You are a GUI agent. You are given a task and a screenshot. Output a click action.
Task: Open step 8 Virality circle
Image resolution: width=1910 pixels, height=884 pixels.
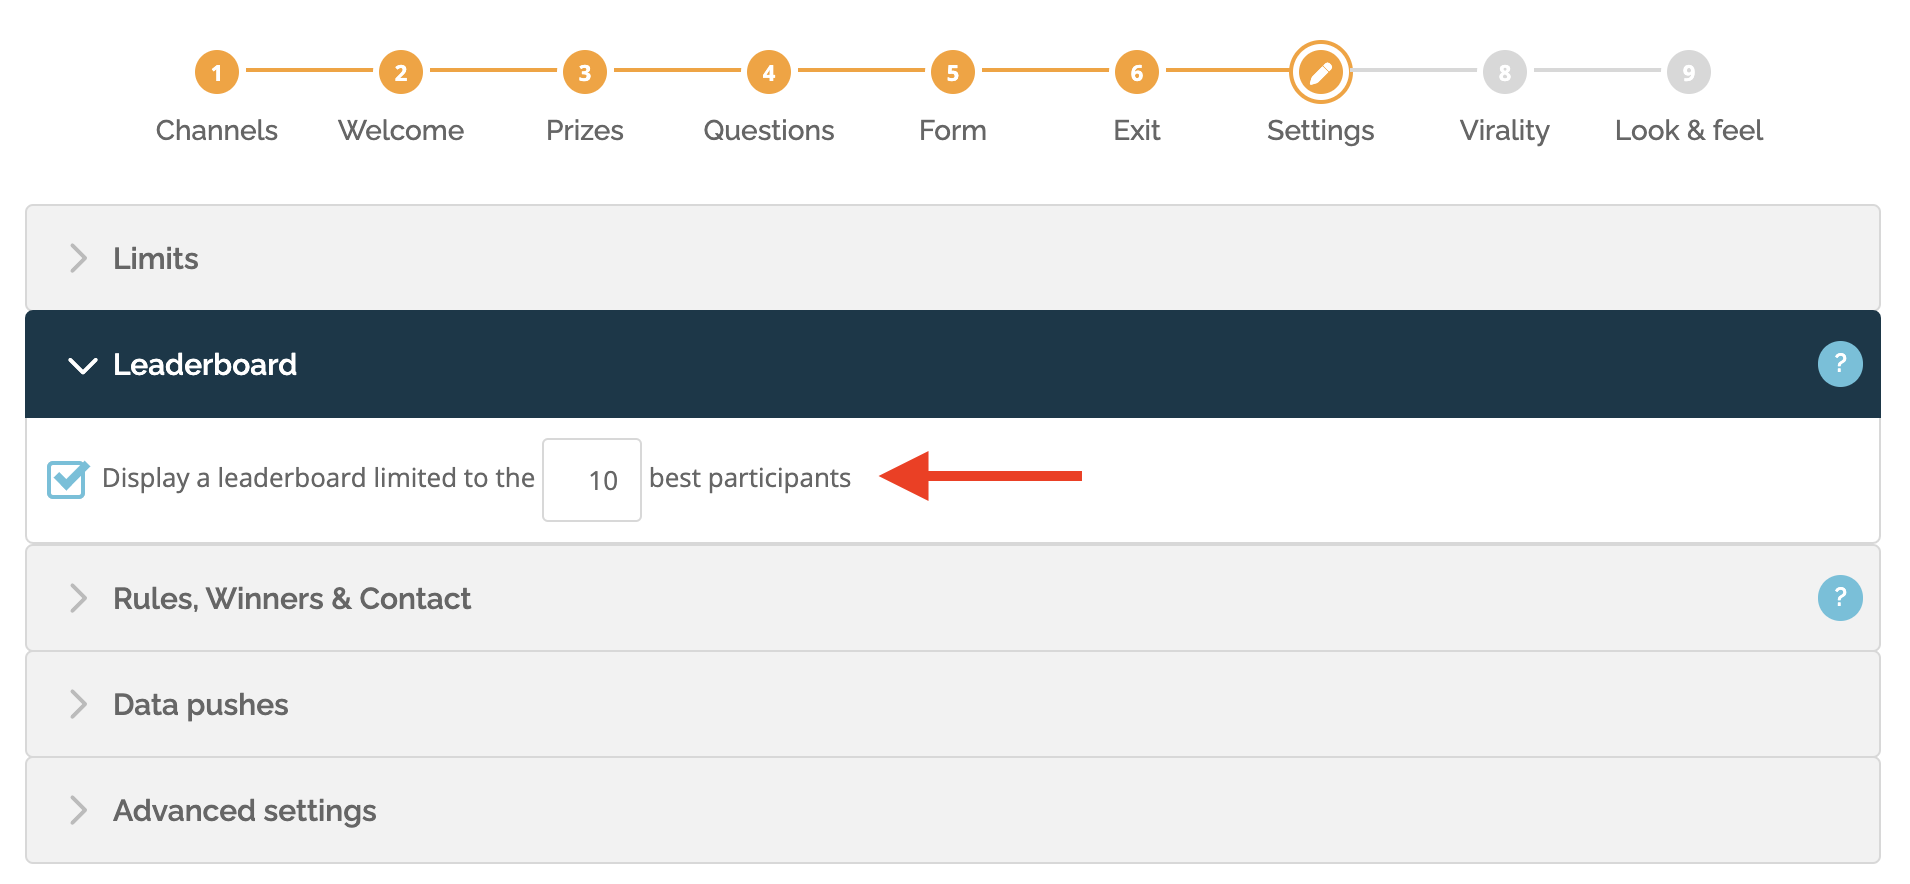pyautogui.click(x=1504, y=72)
